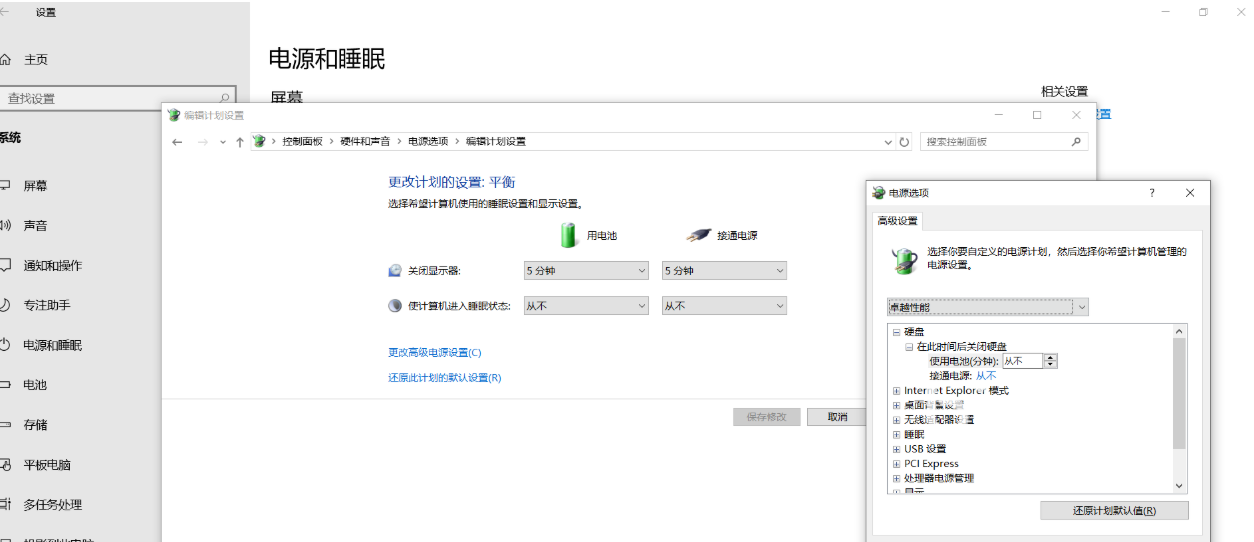The height and width of the screenshot is (542, 1254).
Task: Click the up-arrow navigation icon
Action: click(x=240, y=142)
